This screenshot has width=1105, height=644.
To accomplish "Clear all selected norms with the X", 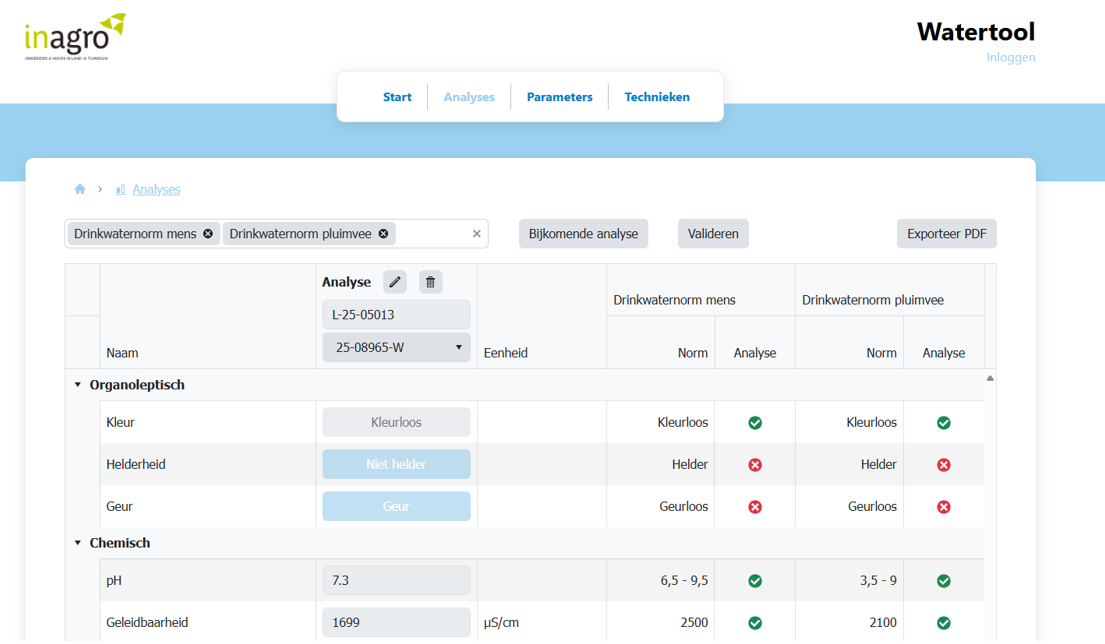I will point(476,234).
